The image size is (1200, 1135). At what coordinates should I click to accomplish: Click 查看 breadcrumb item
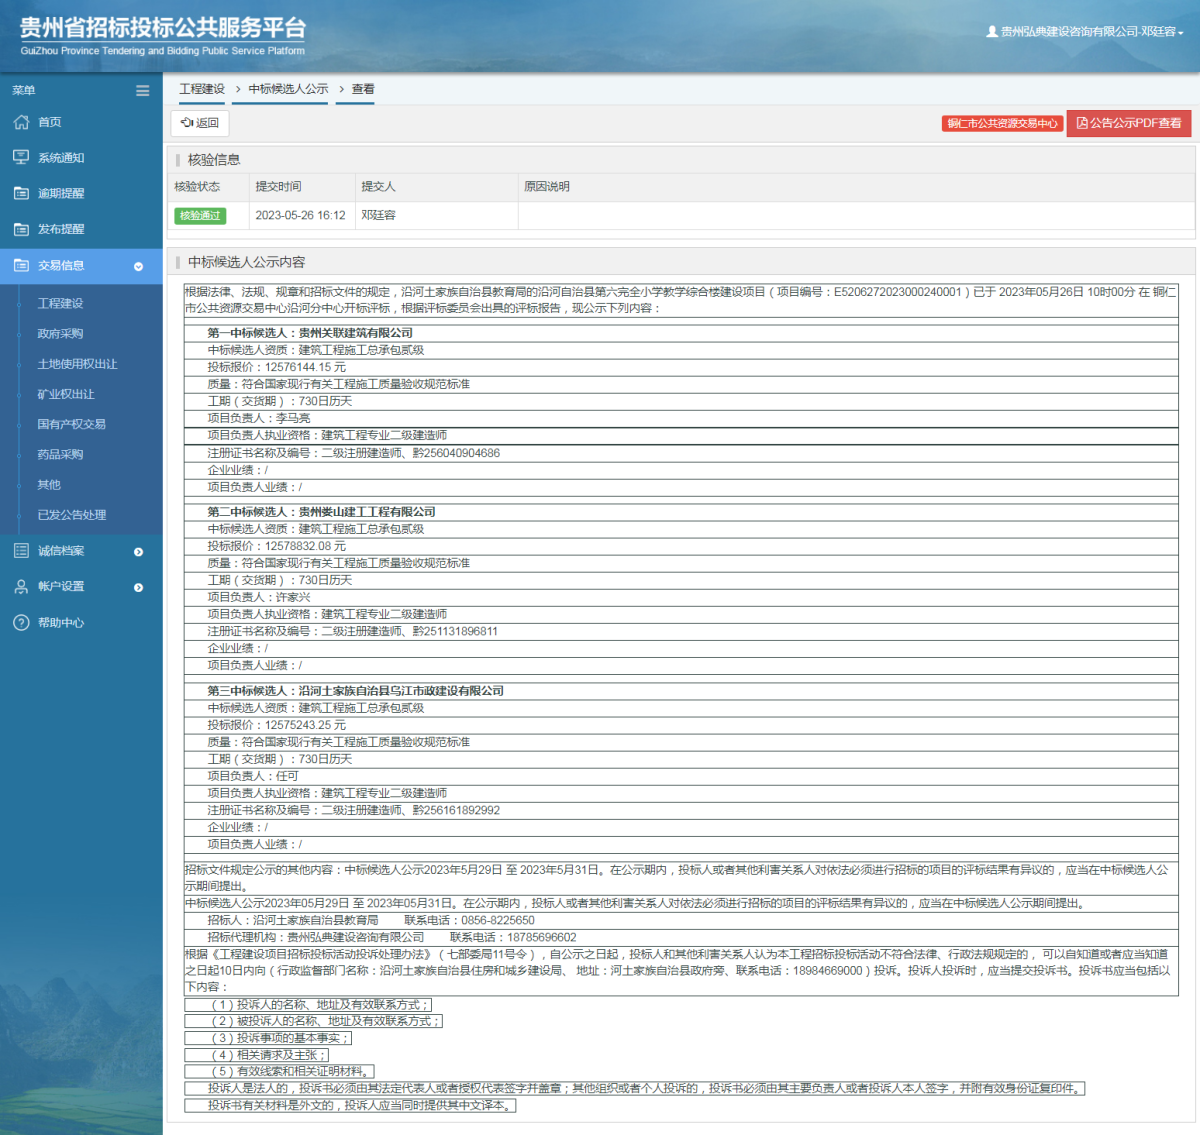(x=363, y=89)
